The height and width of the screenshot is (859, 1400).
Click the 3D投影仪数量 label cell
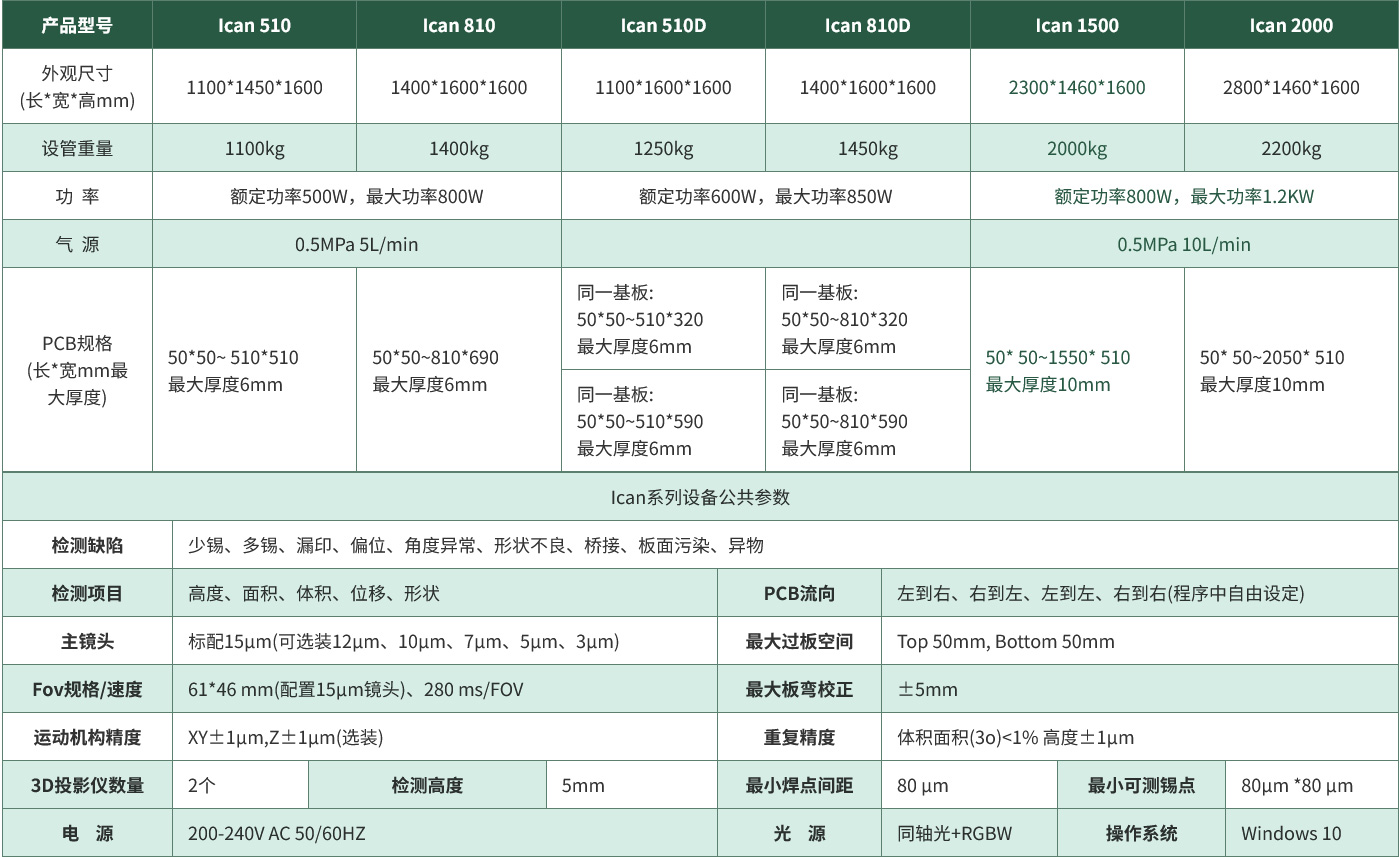87,785
